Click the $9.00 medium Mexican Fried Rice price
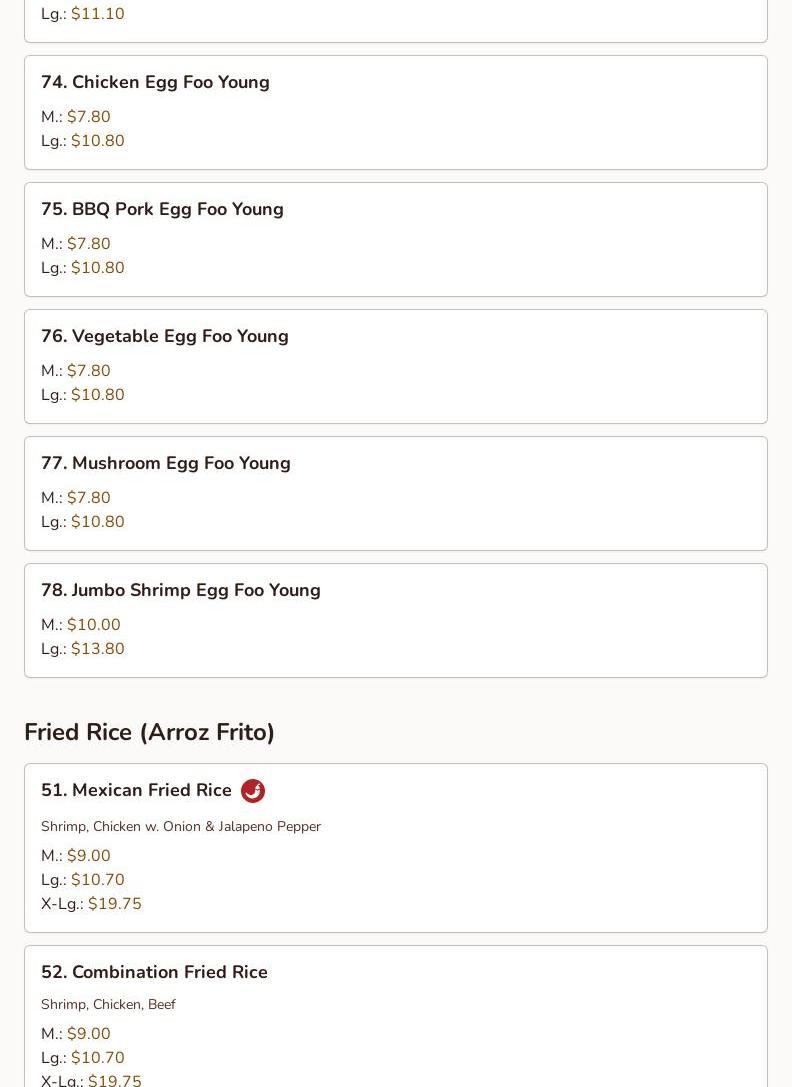Screen dimensions: 792x1087 89,856
